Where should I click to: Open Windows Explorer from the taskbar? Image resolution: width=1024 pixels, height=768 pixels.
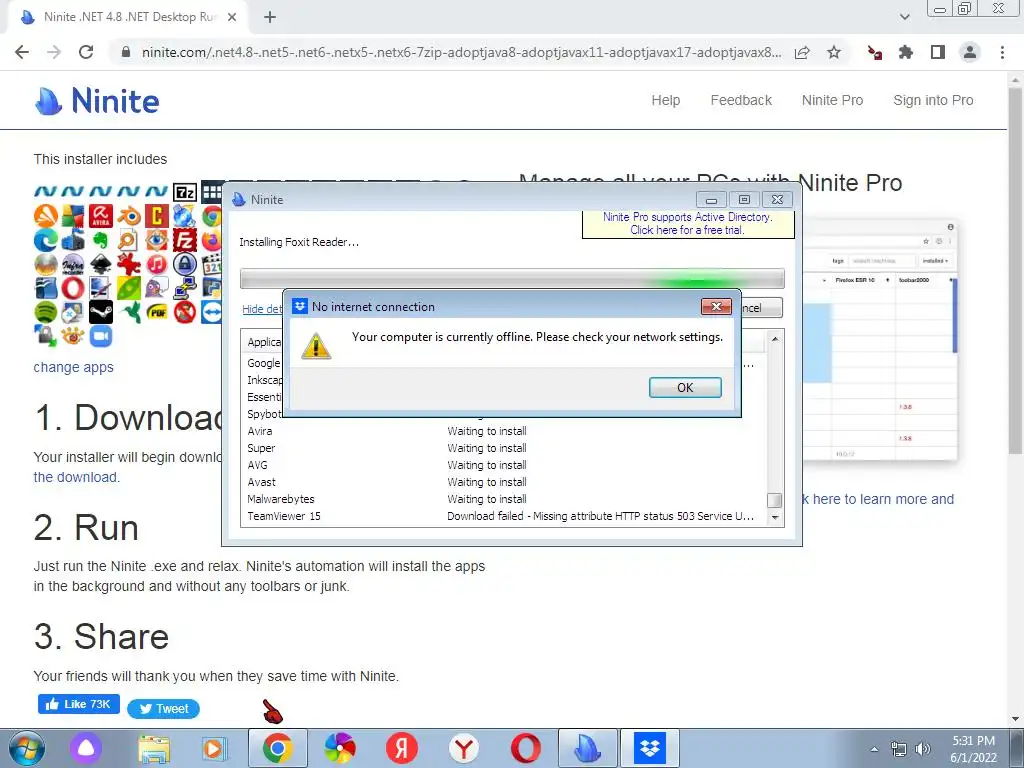tap(154, 748)
